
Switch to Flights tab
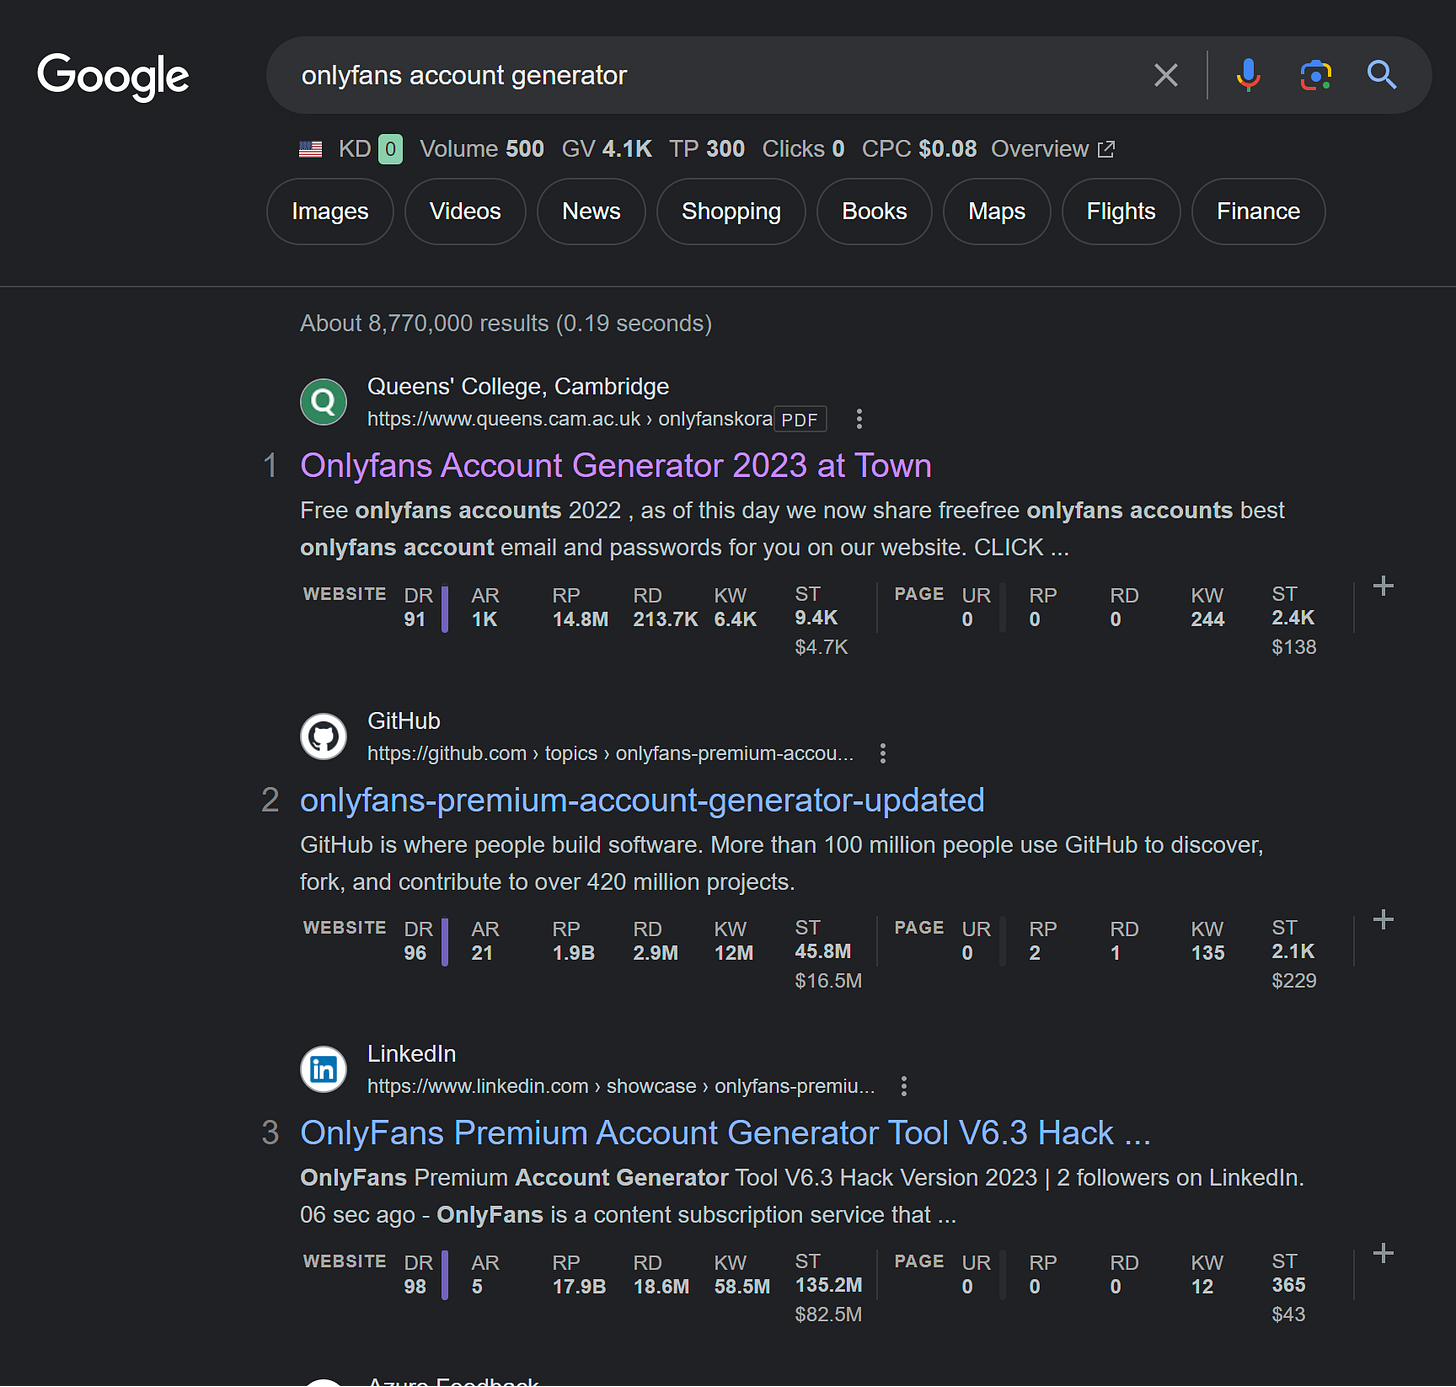[1121, 212]
